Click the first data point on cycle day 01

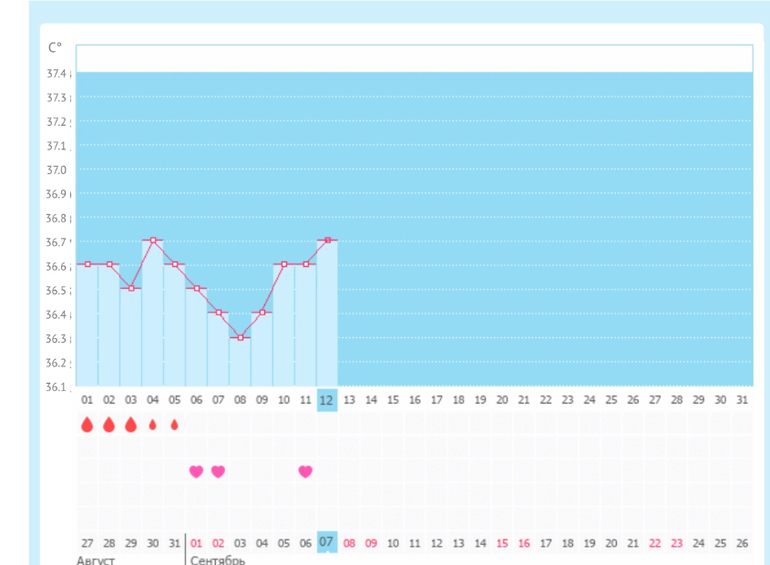(87, 264)
